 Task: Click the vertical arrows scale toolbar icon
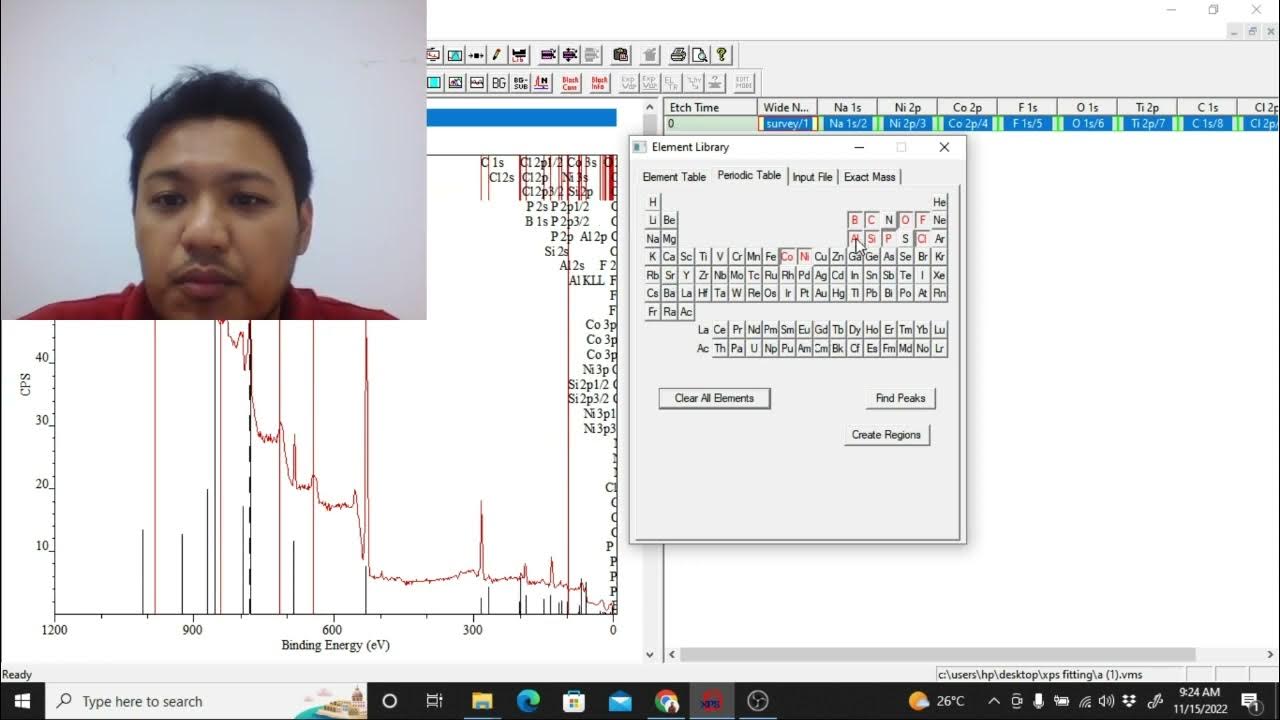[x=570, y=54]
